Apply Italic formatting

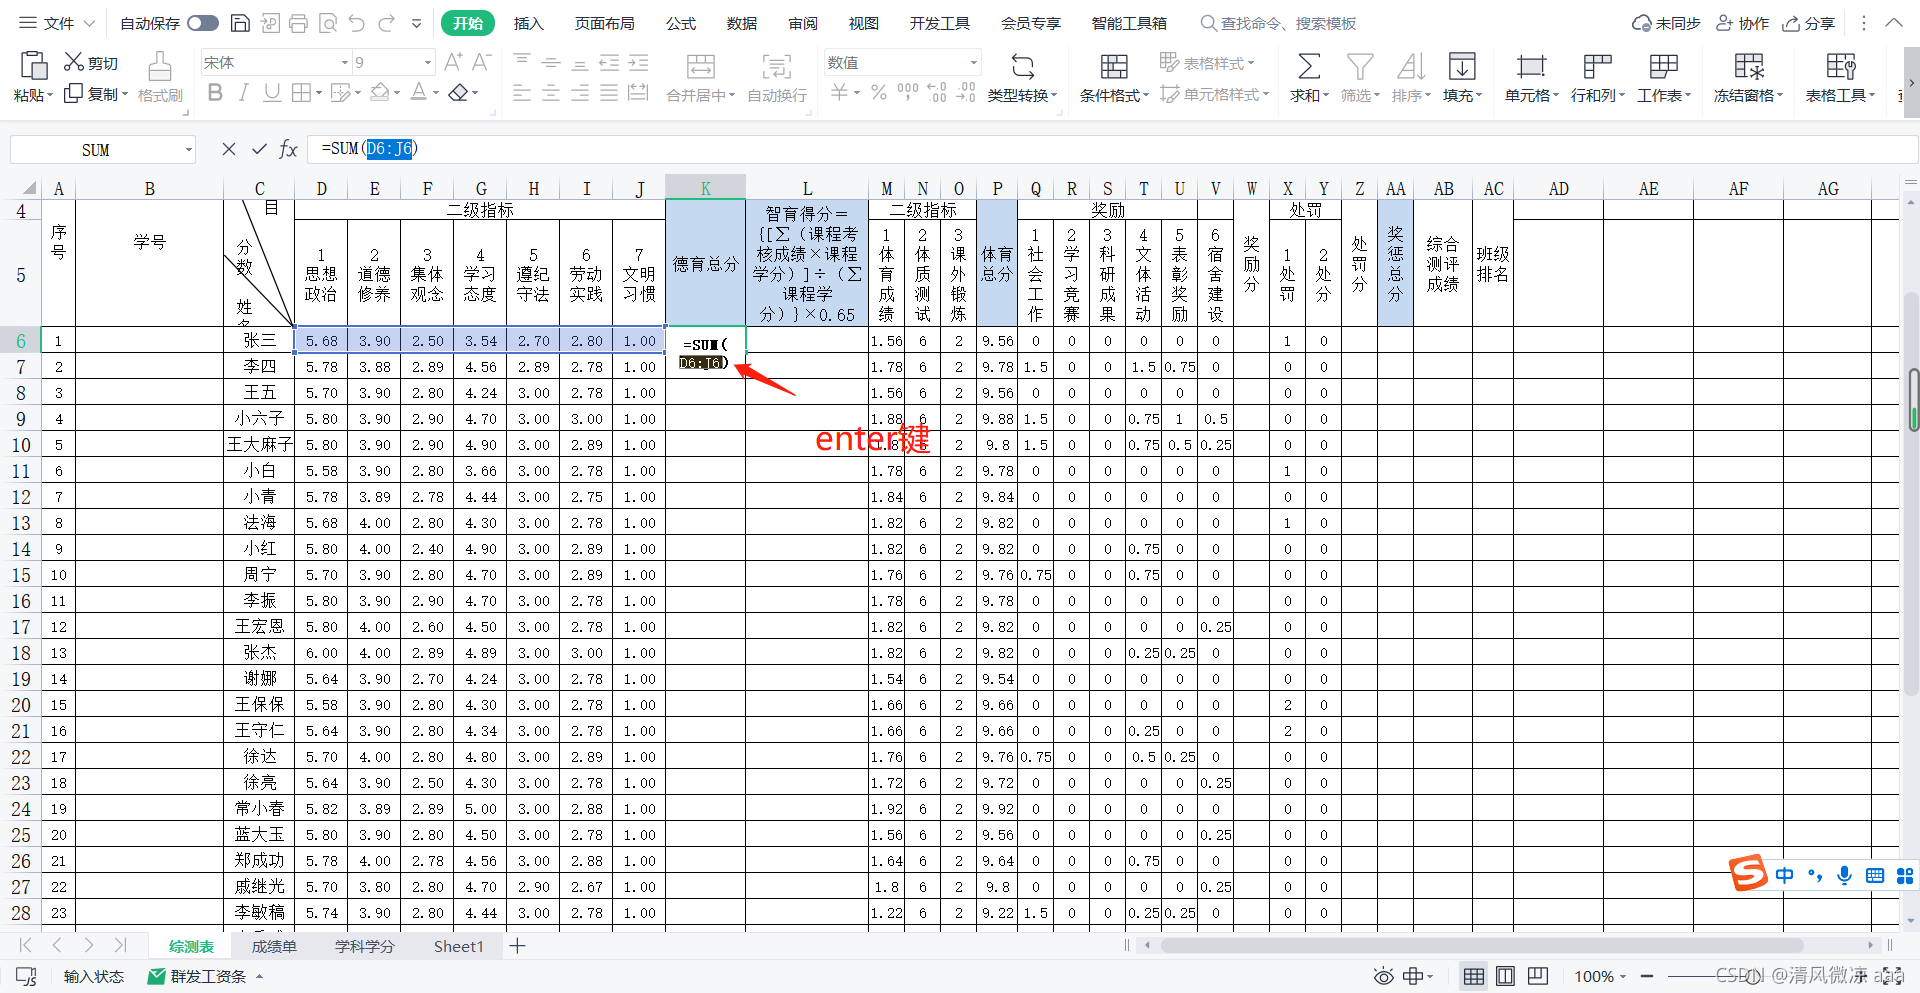click(243, 93)
